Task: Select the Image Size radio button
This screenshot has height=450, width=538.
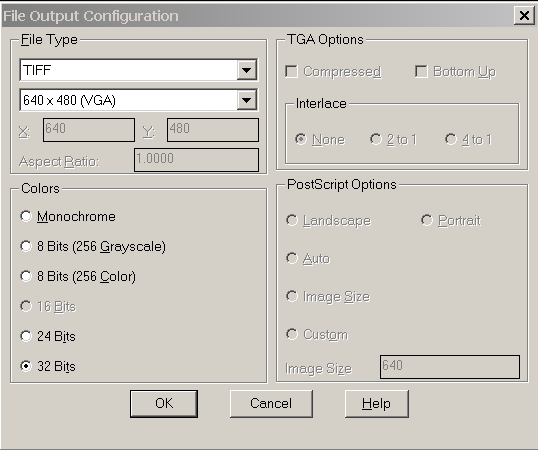Action: point(292,296)
